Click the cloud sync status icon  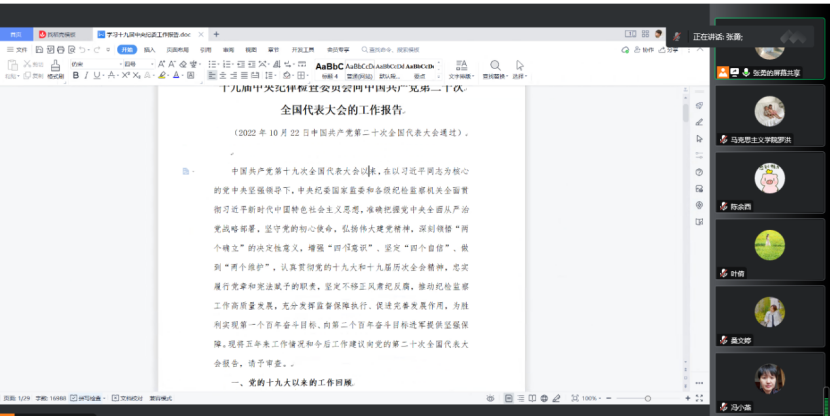pos(625,50)
